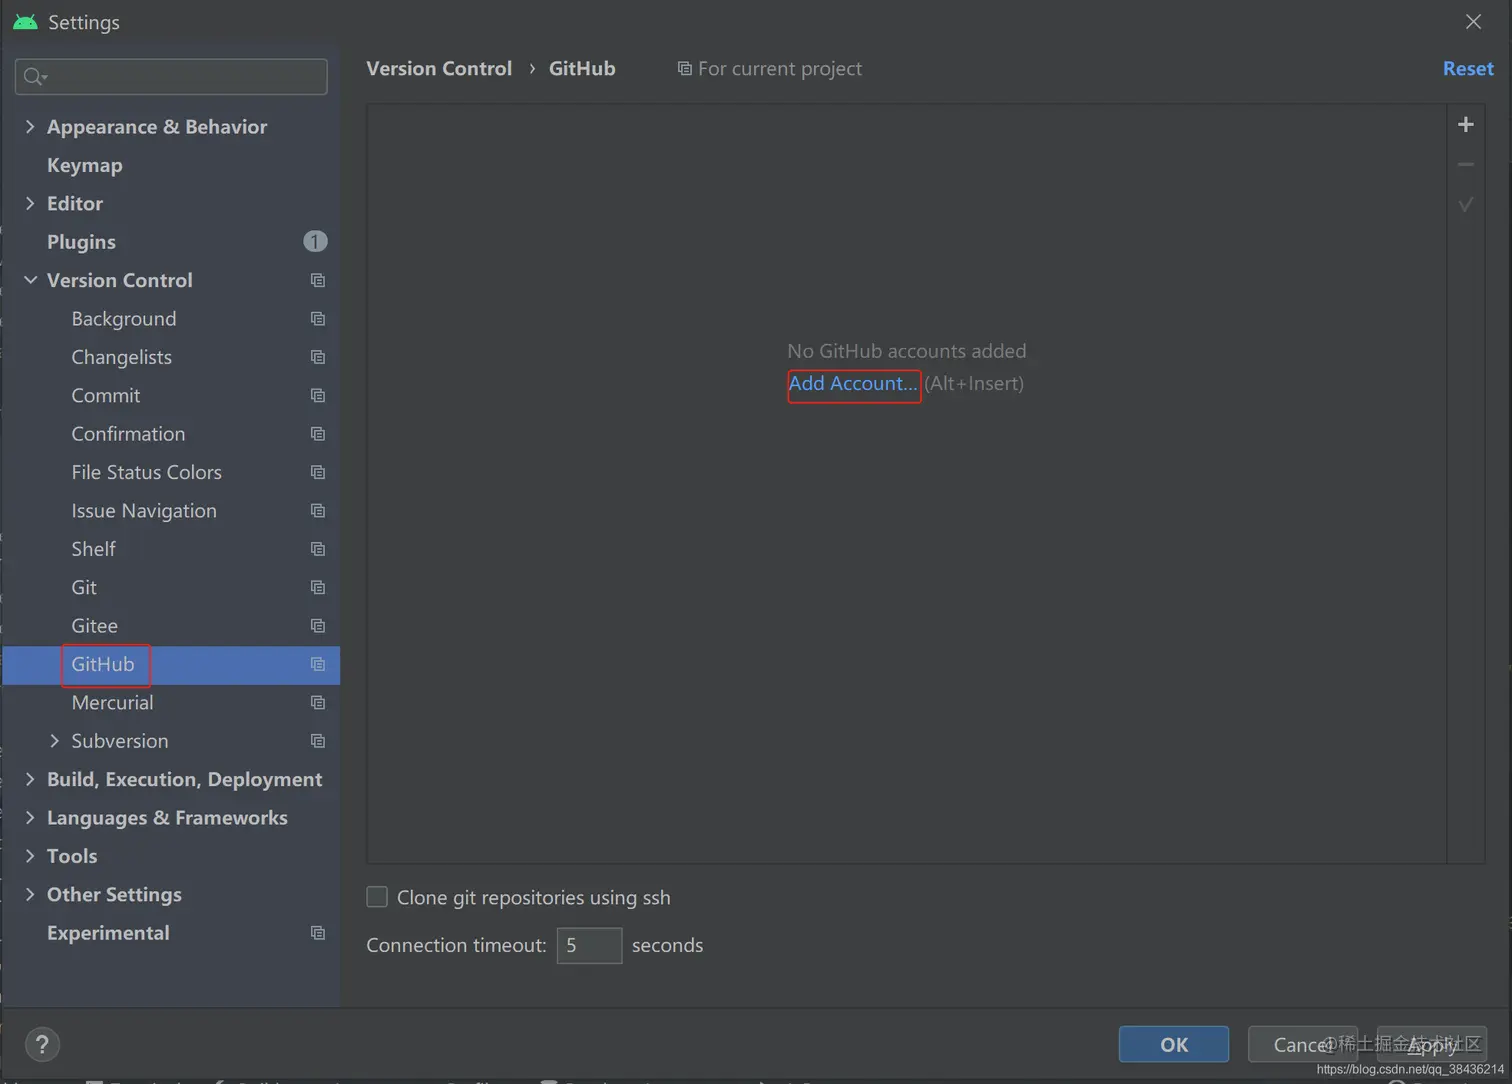Select the GitHub settings entry

click(103, 665)
